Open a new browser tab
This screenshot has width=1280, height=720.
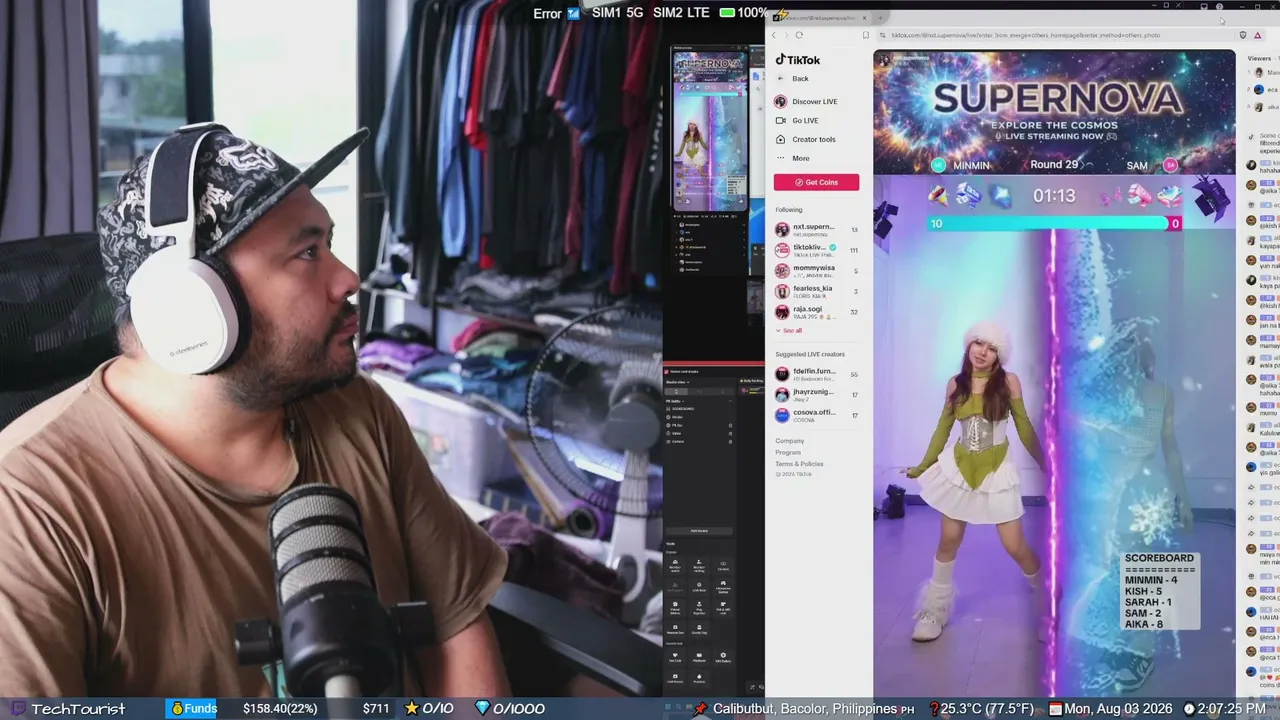point(879,17)
